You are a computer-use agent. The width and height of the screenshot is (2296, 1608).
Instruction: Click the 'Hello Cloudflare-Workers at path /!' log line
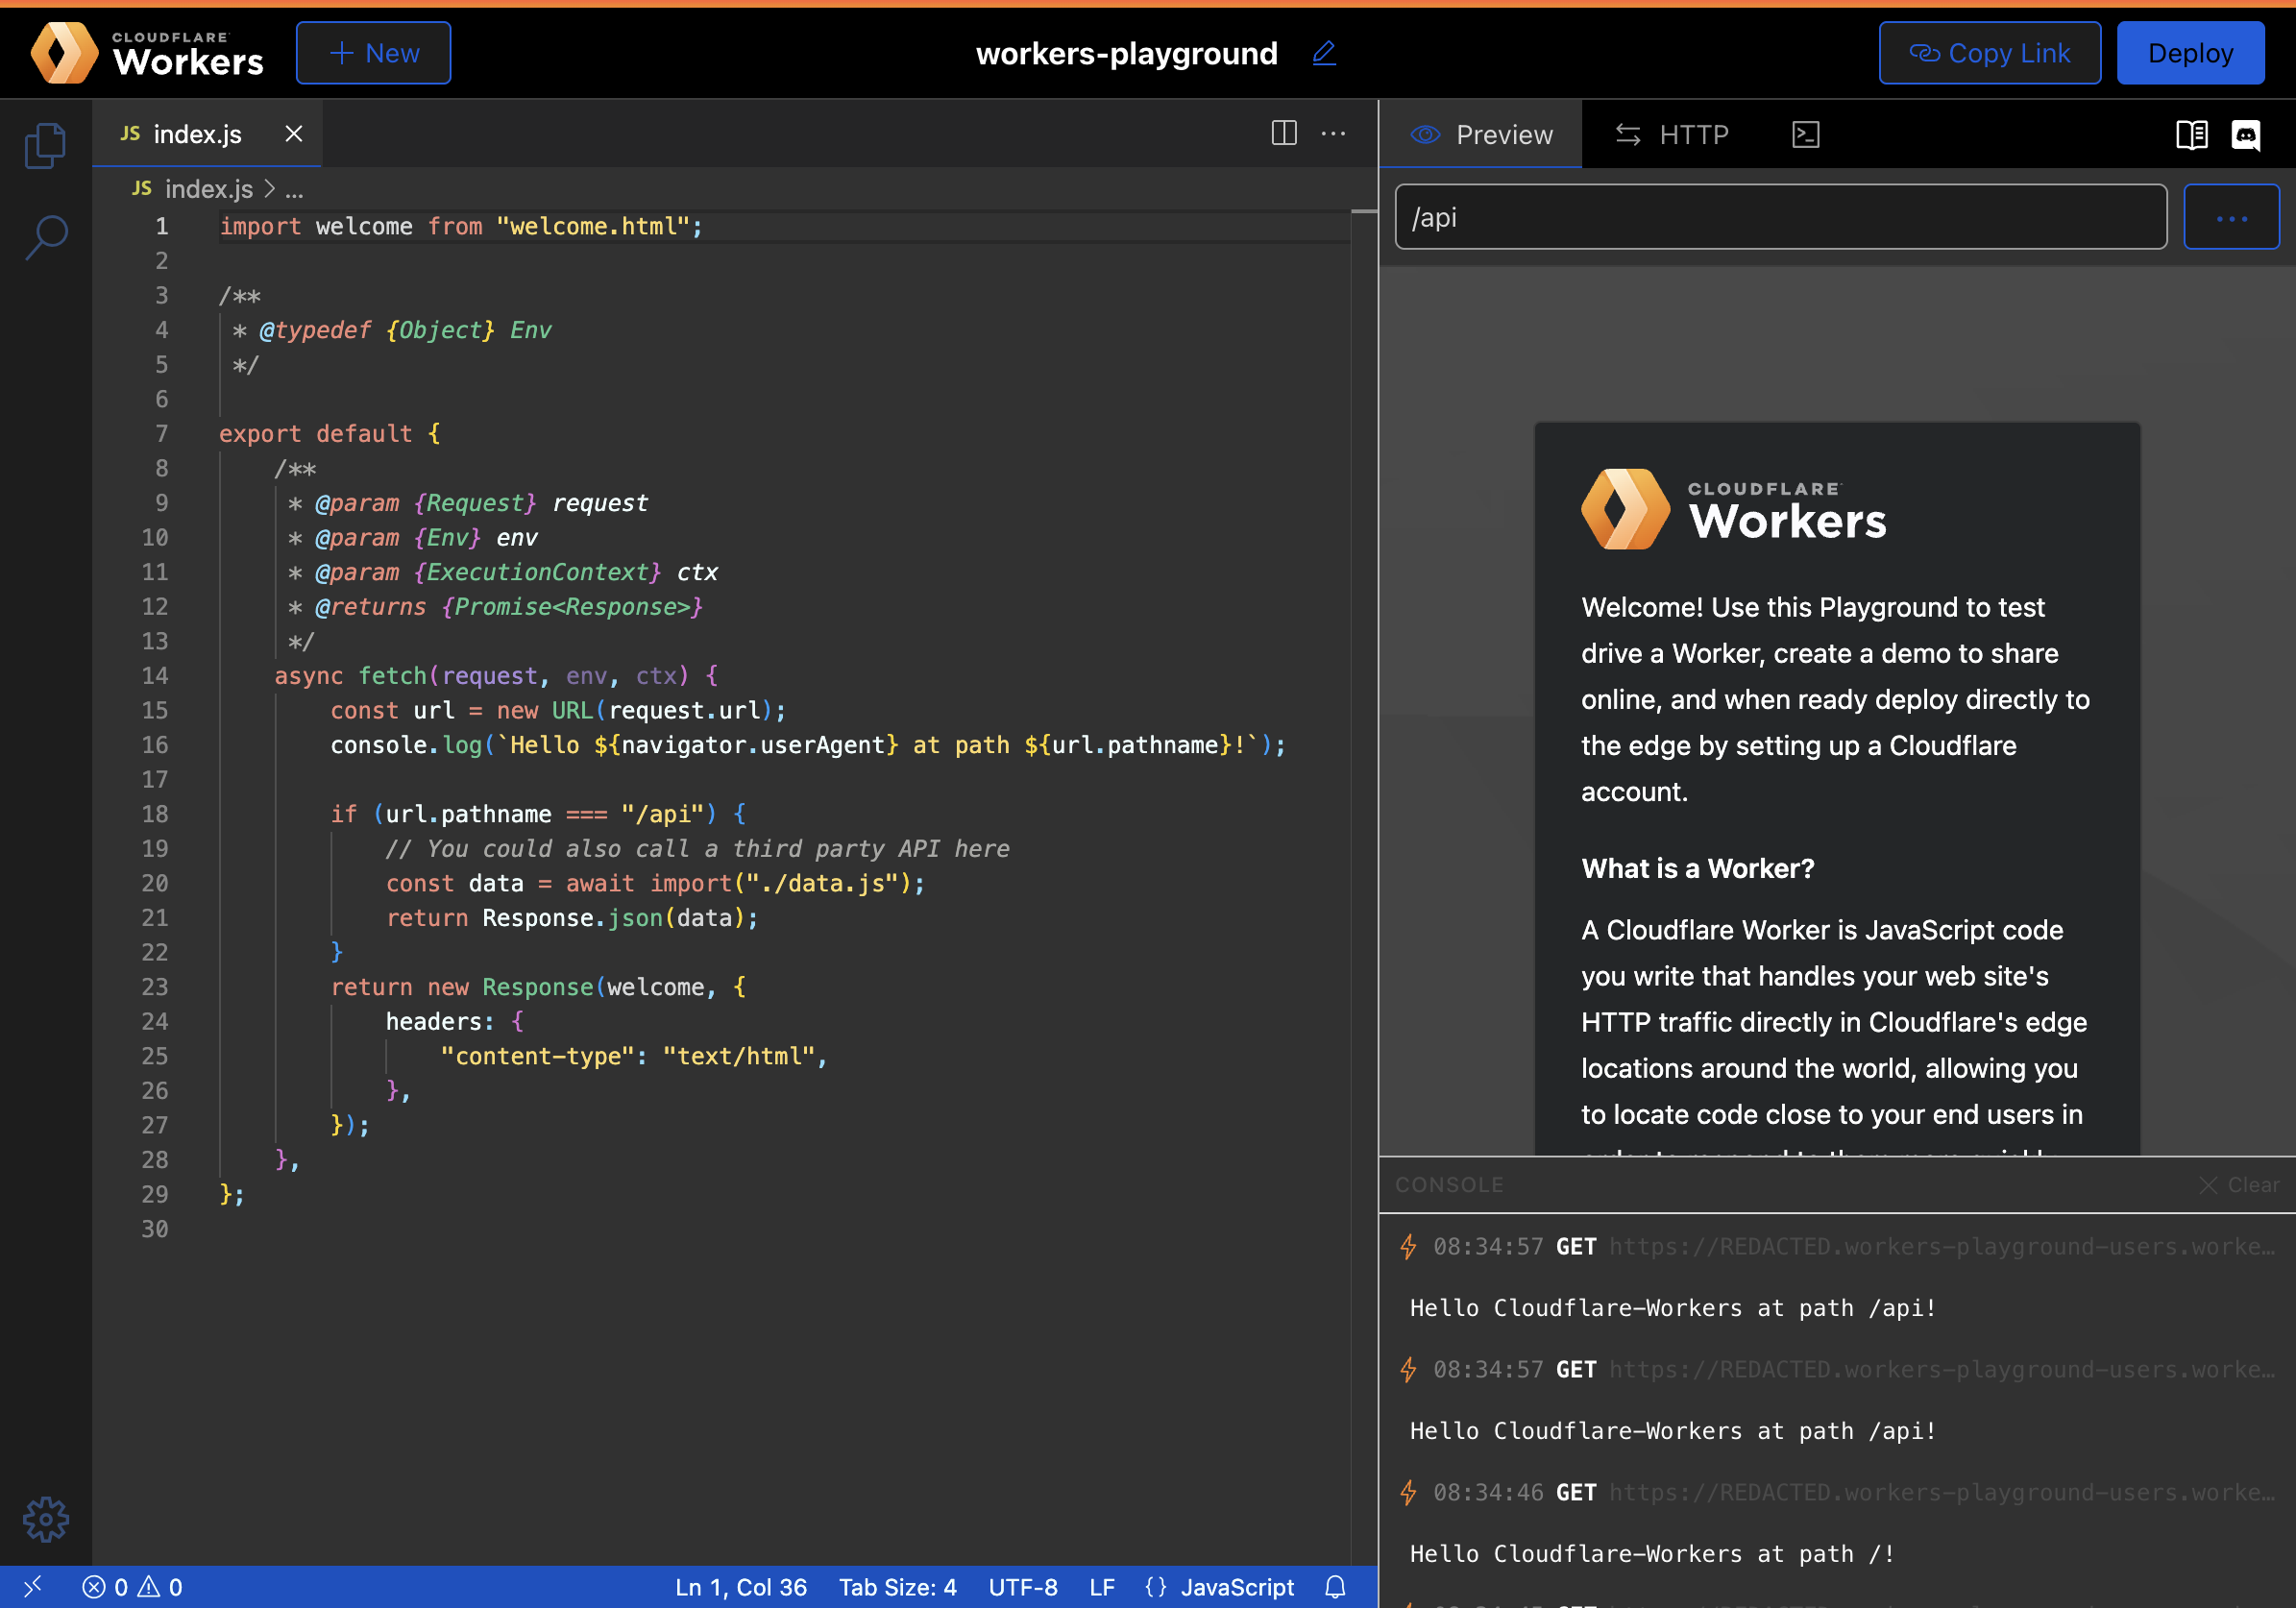coord(1651,1554)
